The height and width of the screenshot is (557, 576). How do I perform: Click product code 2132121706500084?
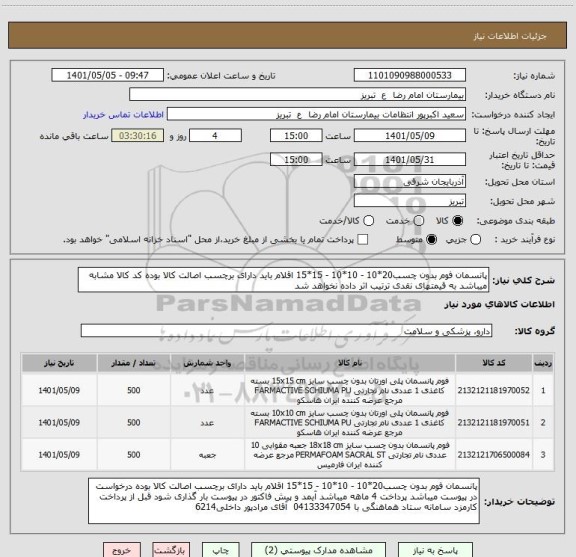[x=494, y=455]
